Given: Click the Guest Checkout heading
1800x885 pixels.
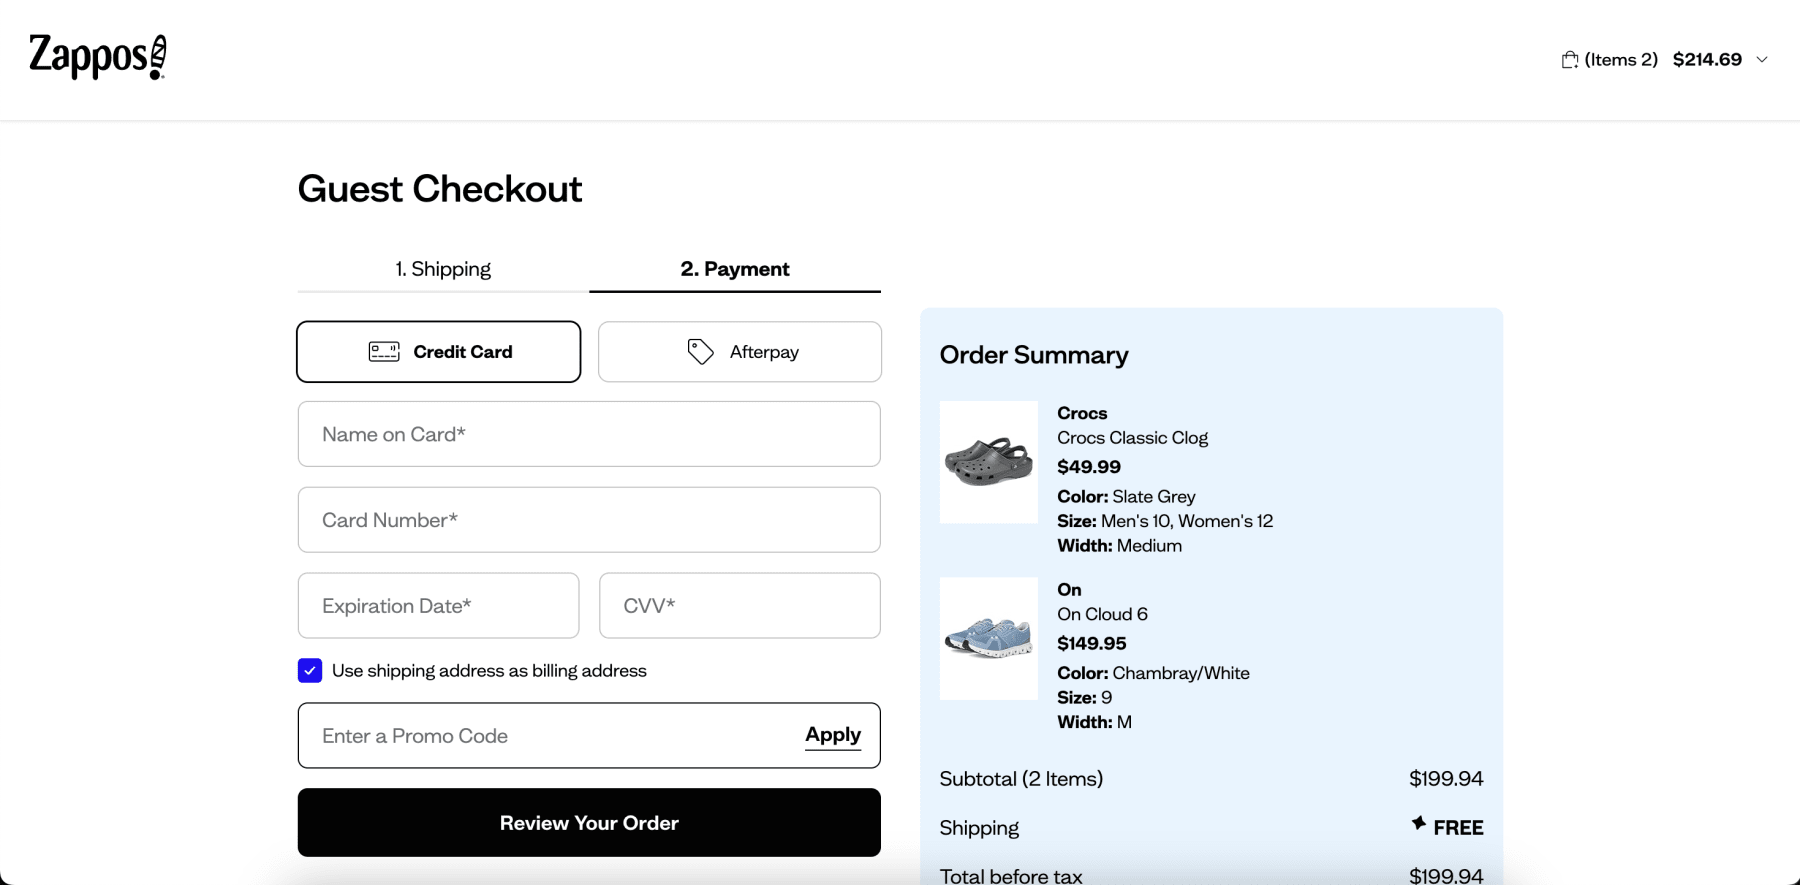Looking at the screenshot, I should 440,189.
